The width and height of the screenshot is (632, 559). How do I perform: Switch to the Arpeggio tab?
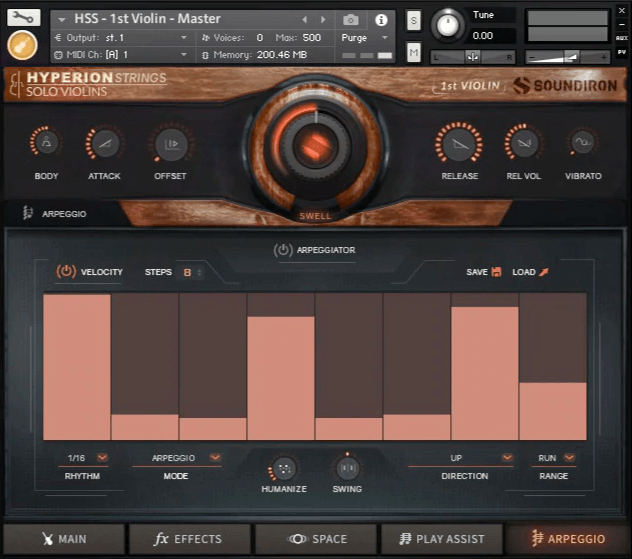pyautogui.click(x=568, y=539)
